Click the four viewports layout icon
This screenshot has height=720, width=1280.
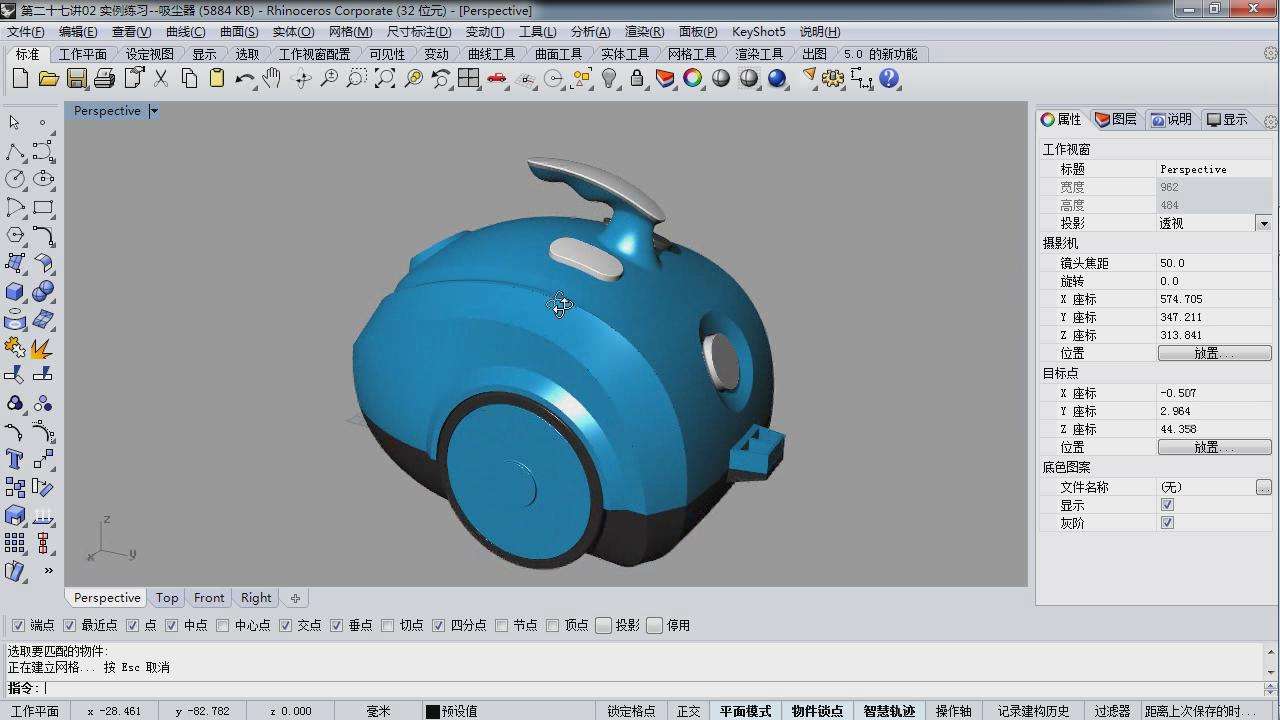469,78
